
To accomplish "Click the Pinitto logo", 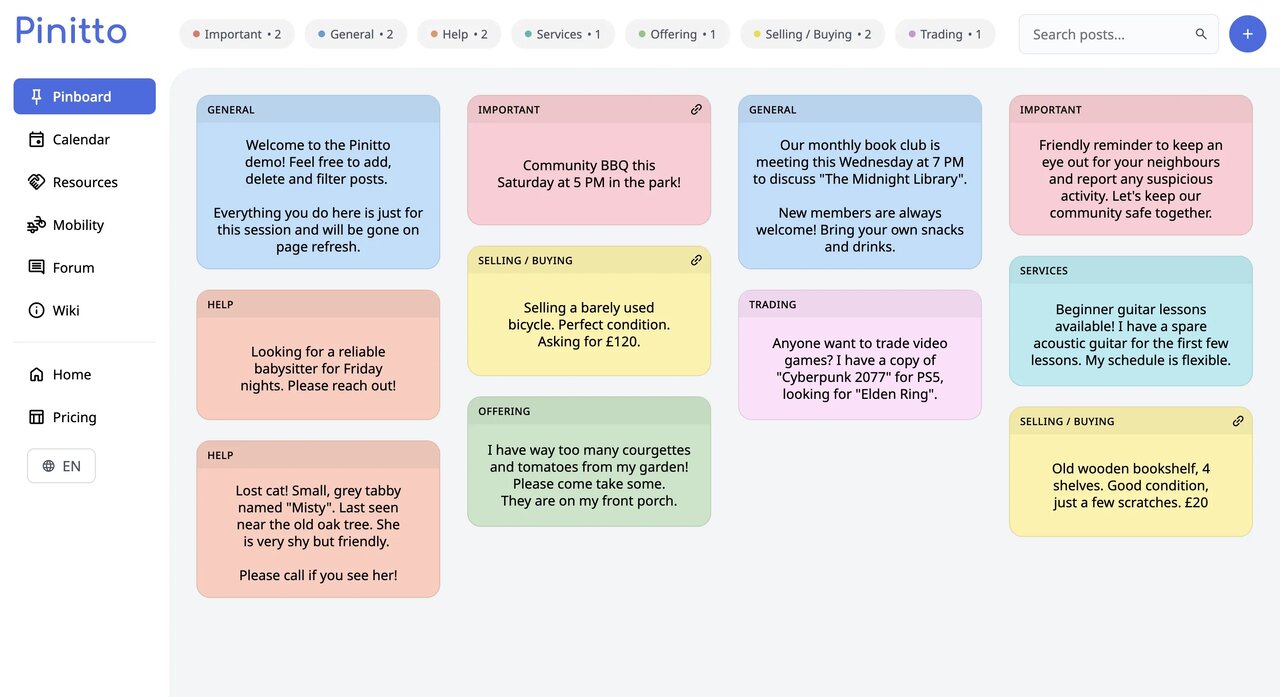I will (x=70, y=30).
